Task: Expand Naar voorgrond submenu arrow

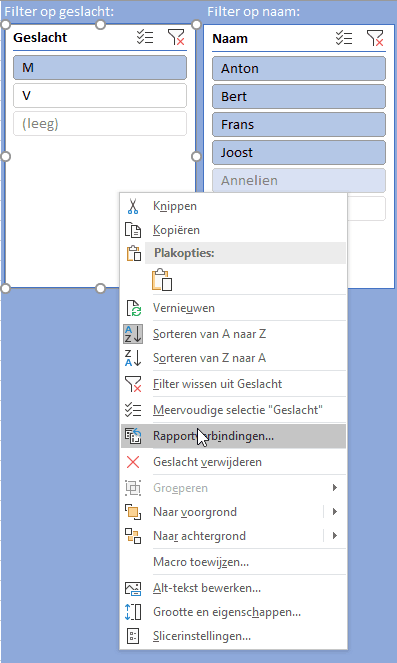Action: pos(335,512)
